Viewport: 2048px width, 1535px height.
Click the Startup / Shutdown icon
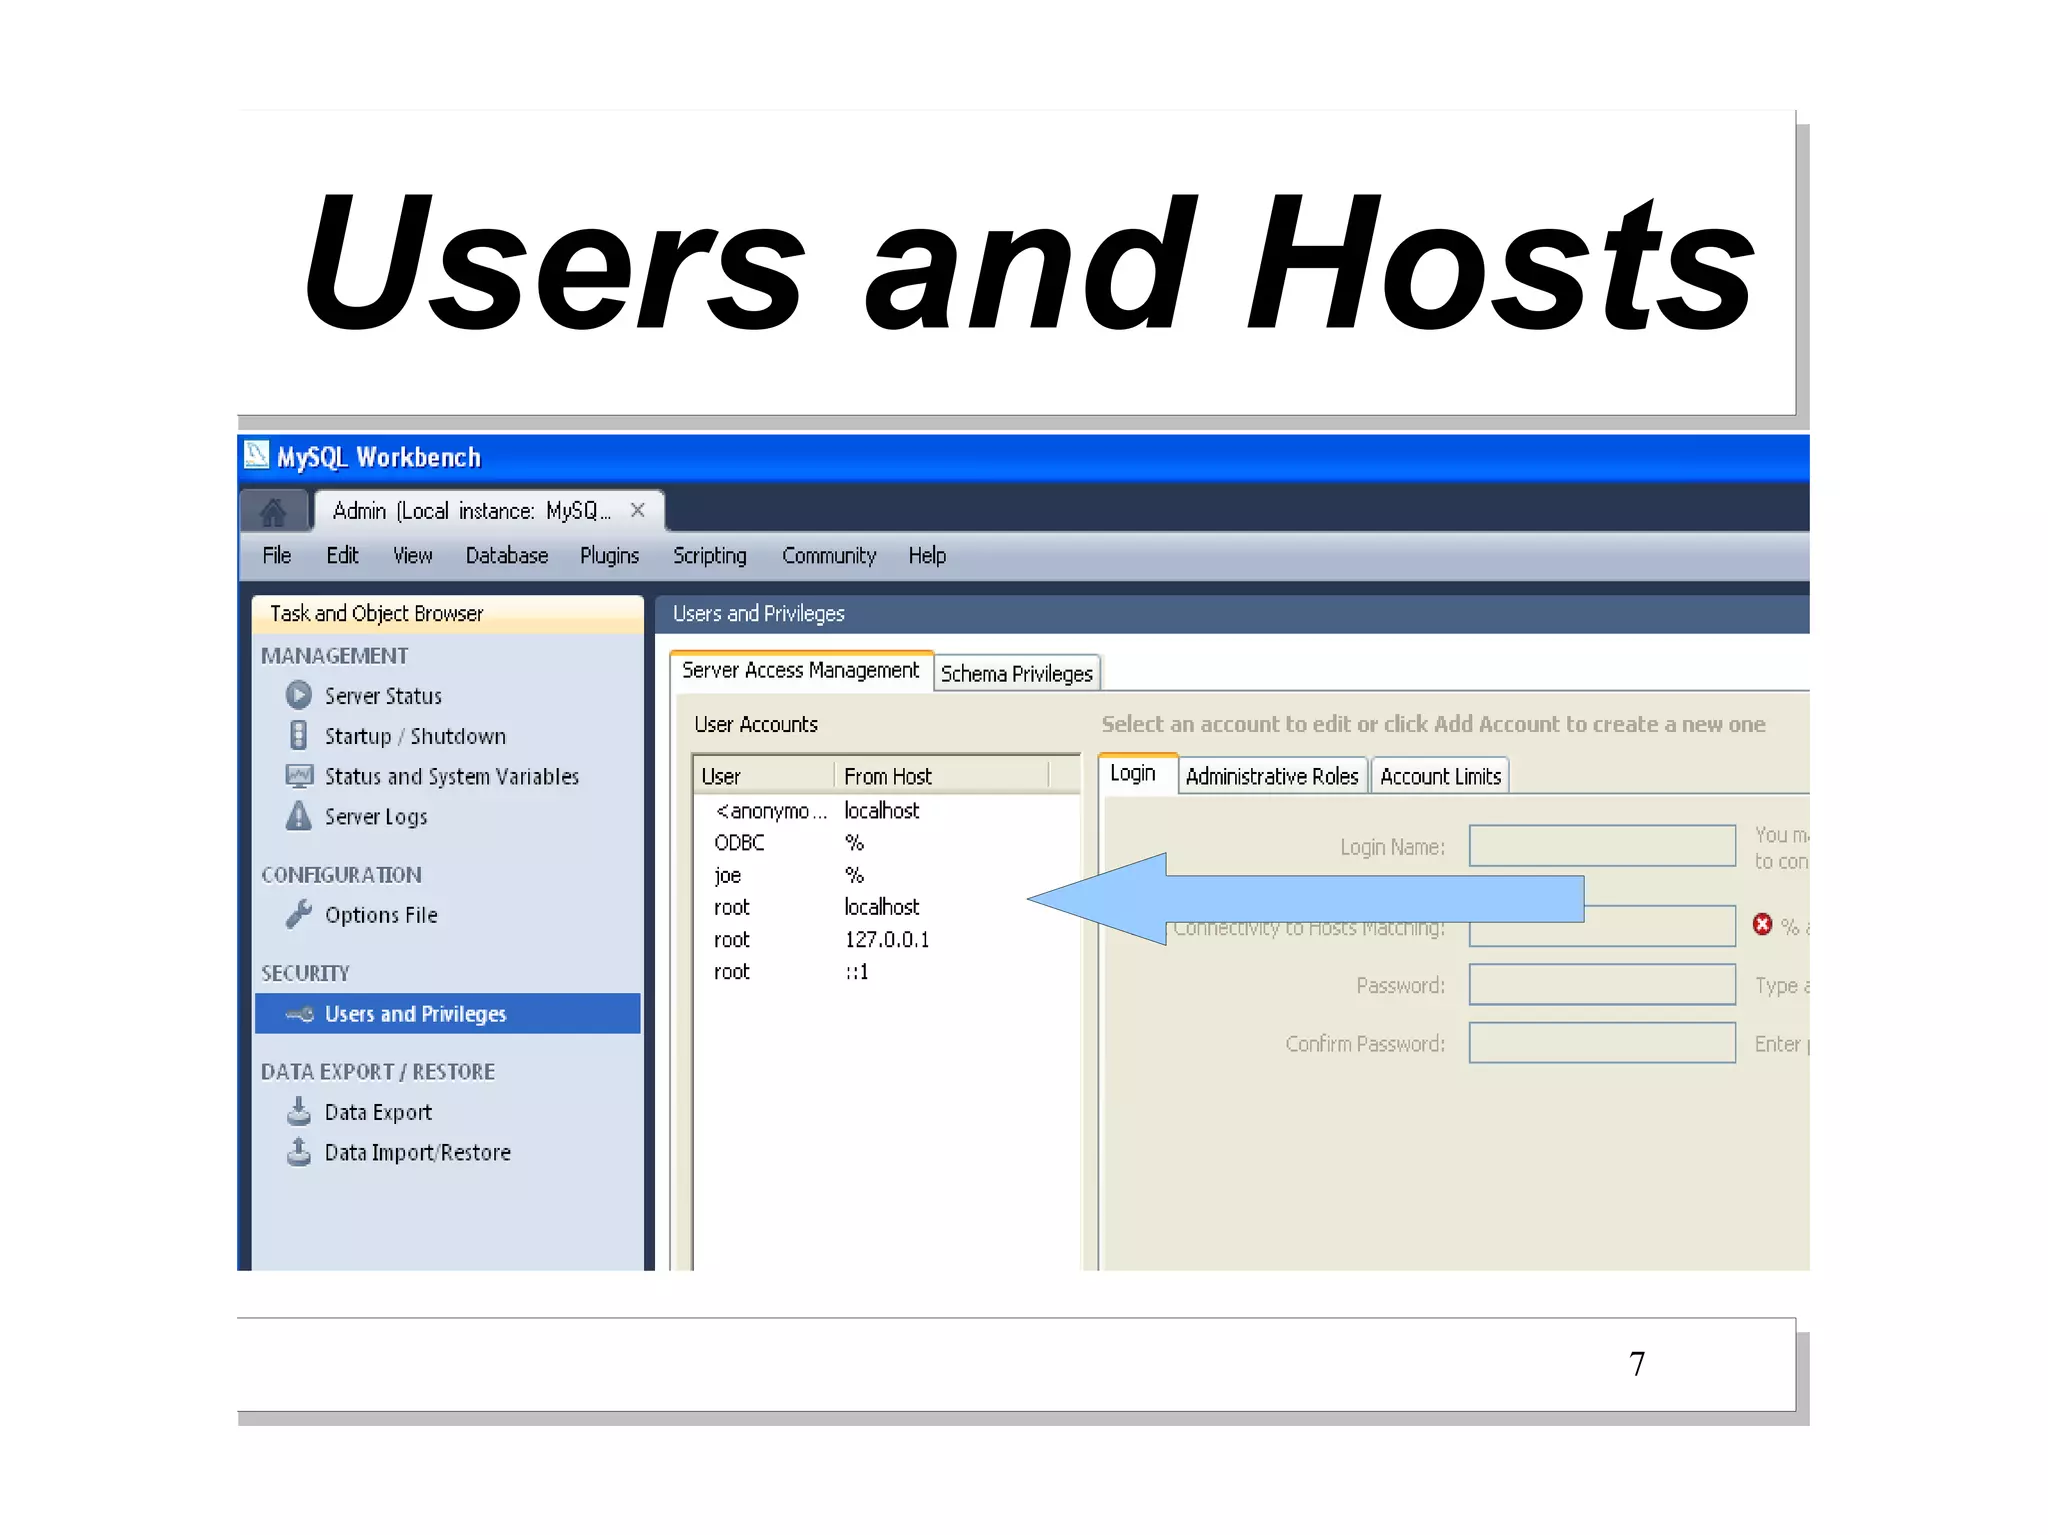point(298,735)
